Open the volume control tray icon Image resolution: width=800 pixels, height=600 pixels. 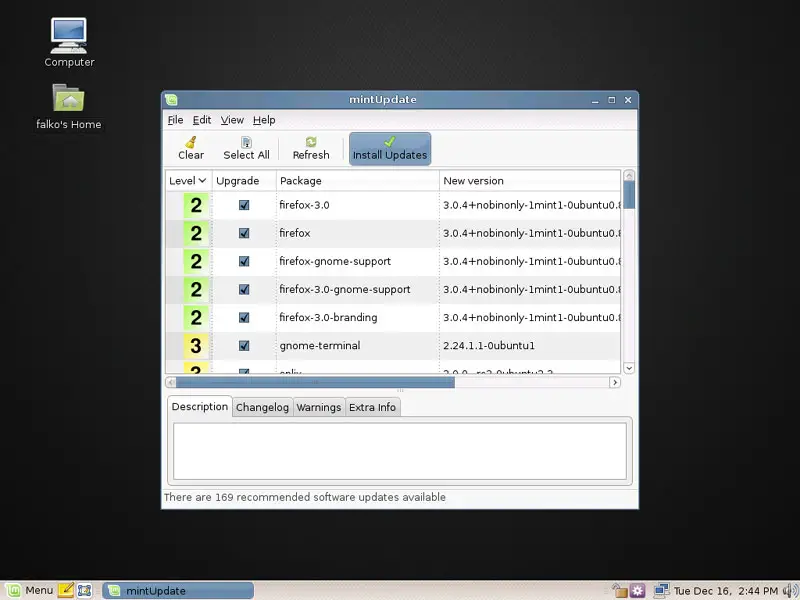[x=791, y=590]
